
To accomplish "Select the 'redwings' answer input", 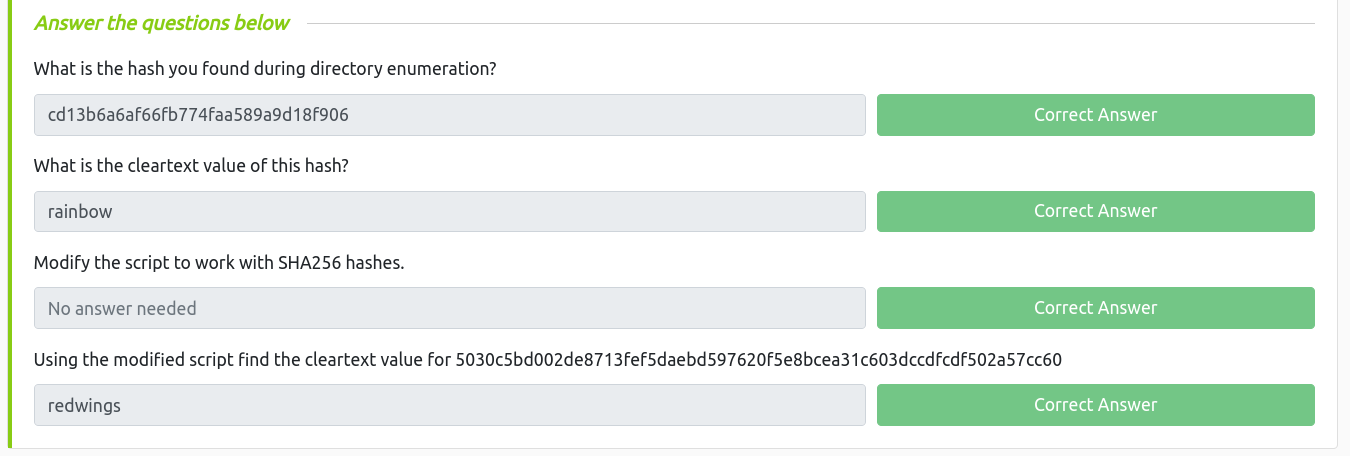I will pyautogui.click(x=449, y=404).
